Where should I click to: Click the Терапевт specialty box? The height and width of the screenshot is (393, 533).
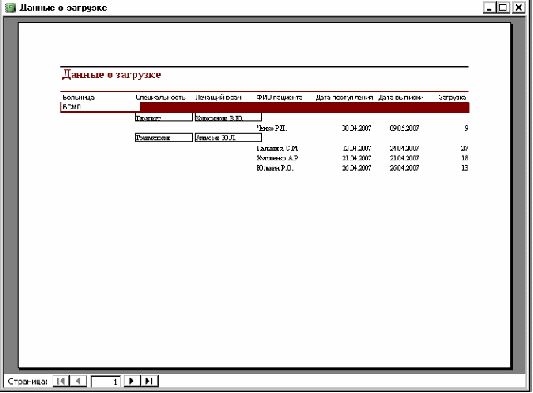click(164, 118)
